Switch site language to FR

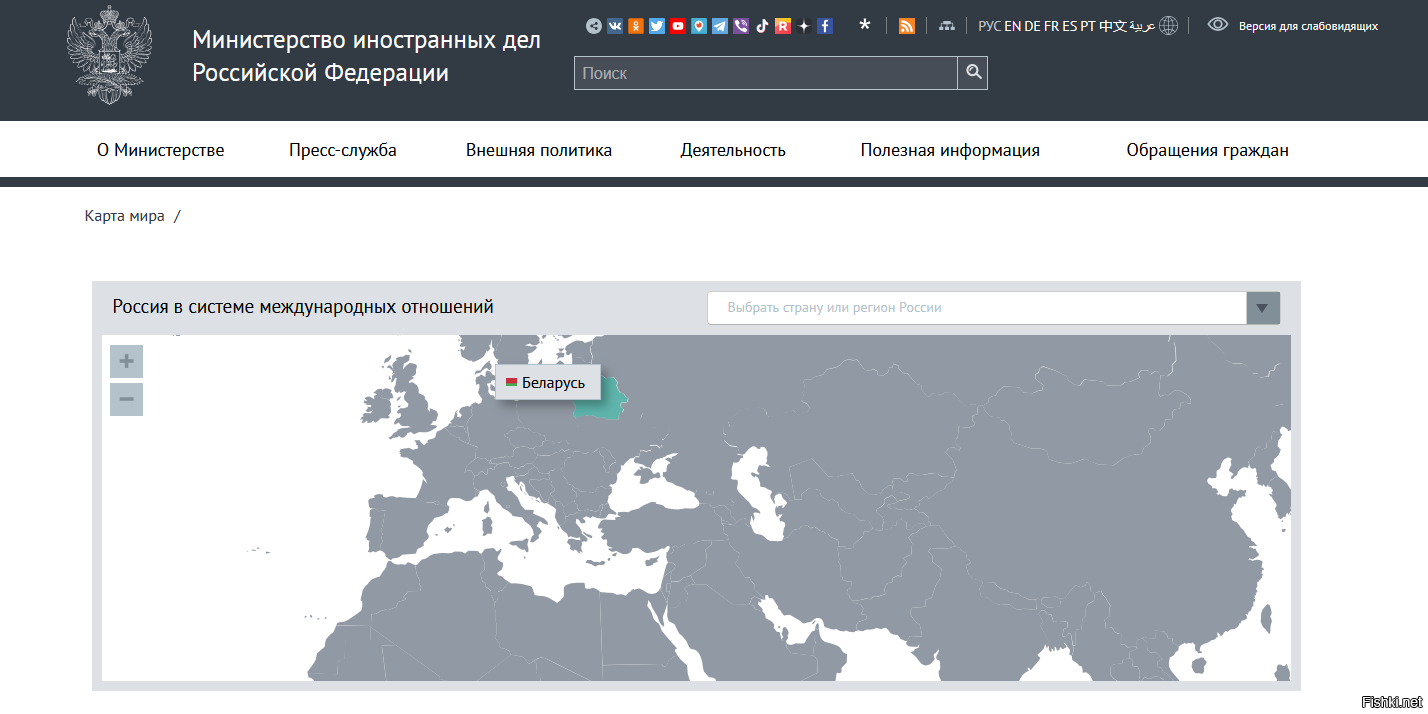(x=1052, y=26)
